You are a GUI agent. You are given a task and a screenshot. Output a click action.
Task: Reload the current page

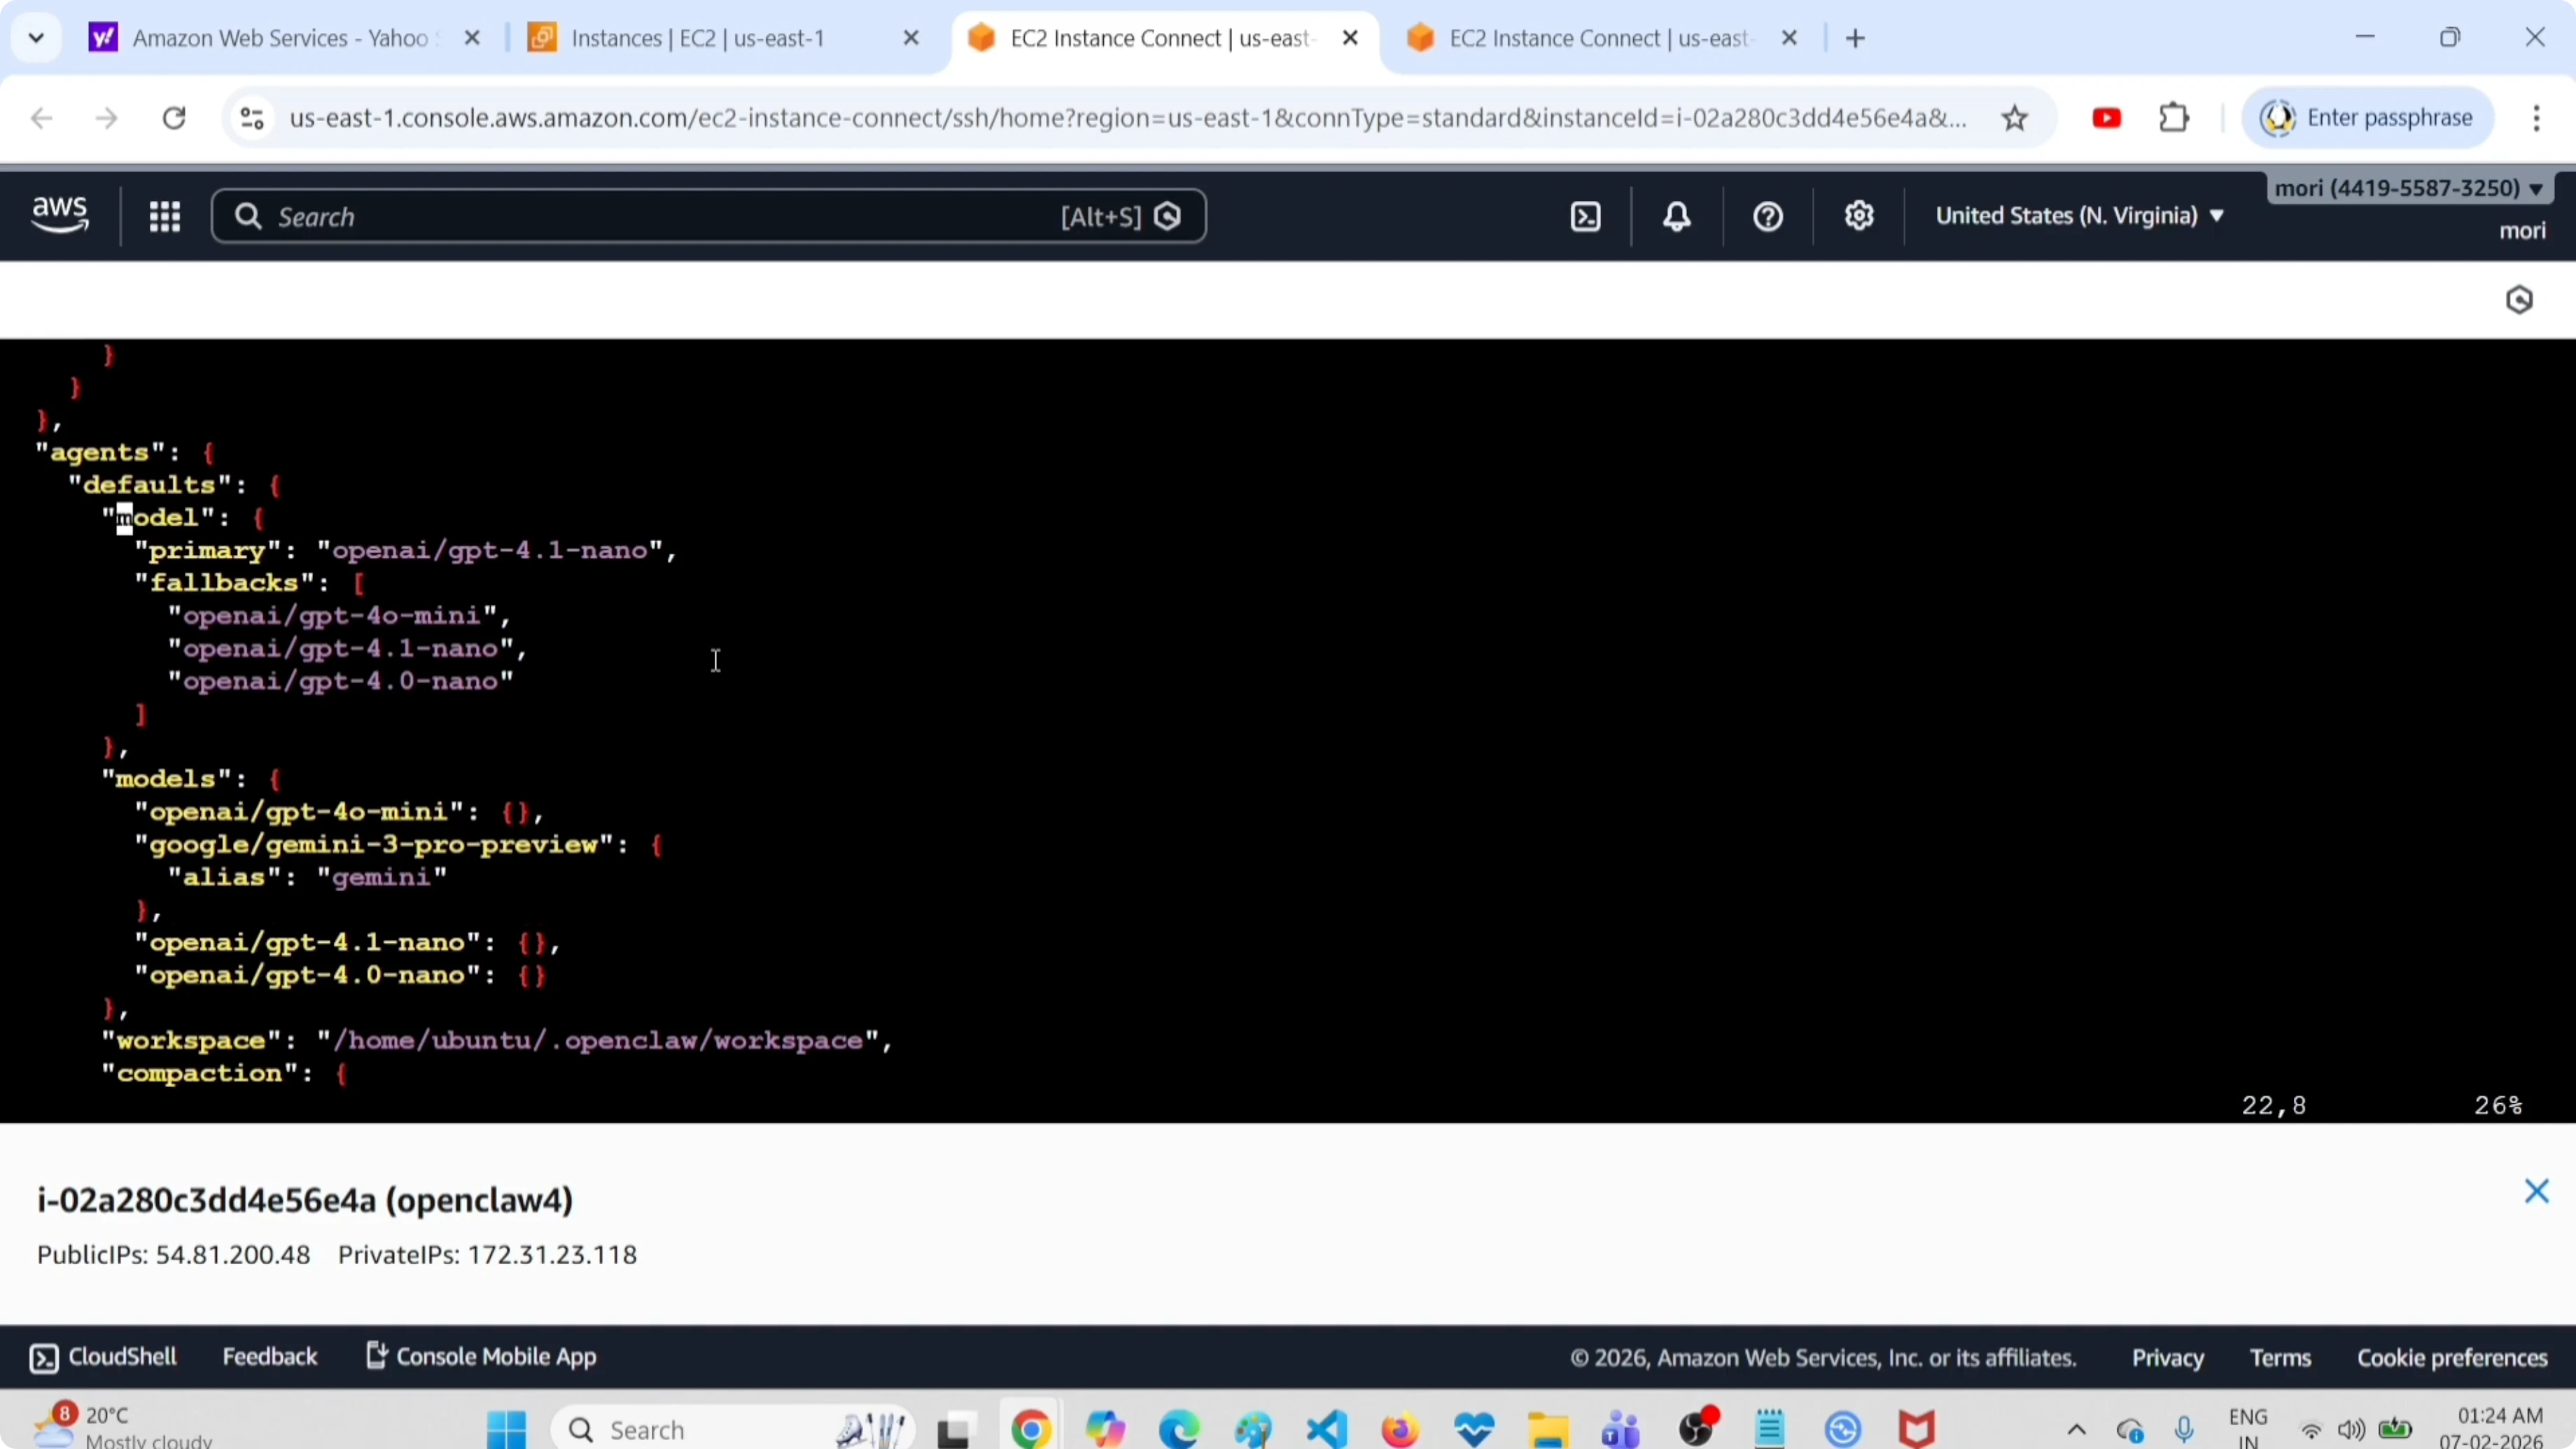coord(173,117)
